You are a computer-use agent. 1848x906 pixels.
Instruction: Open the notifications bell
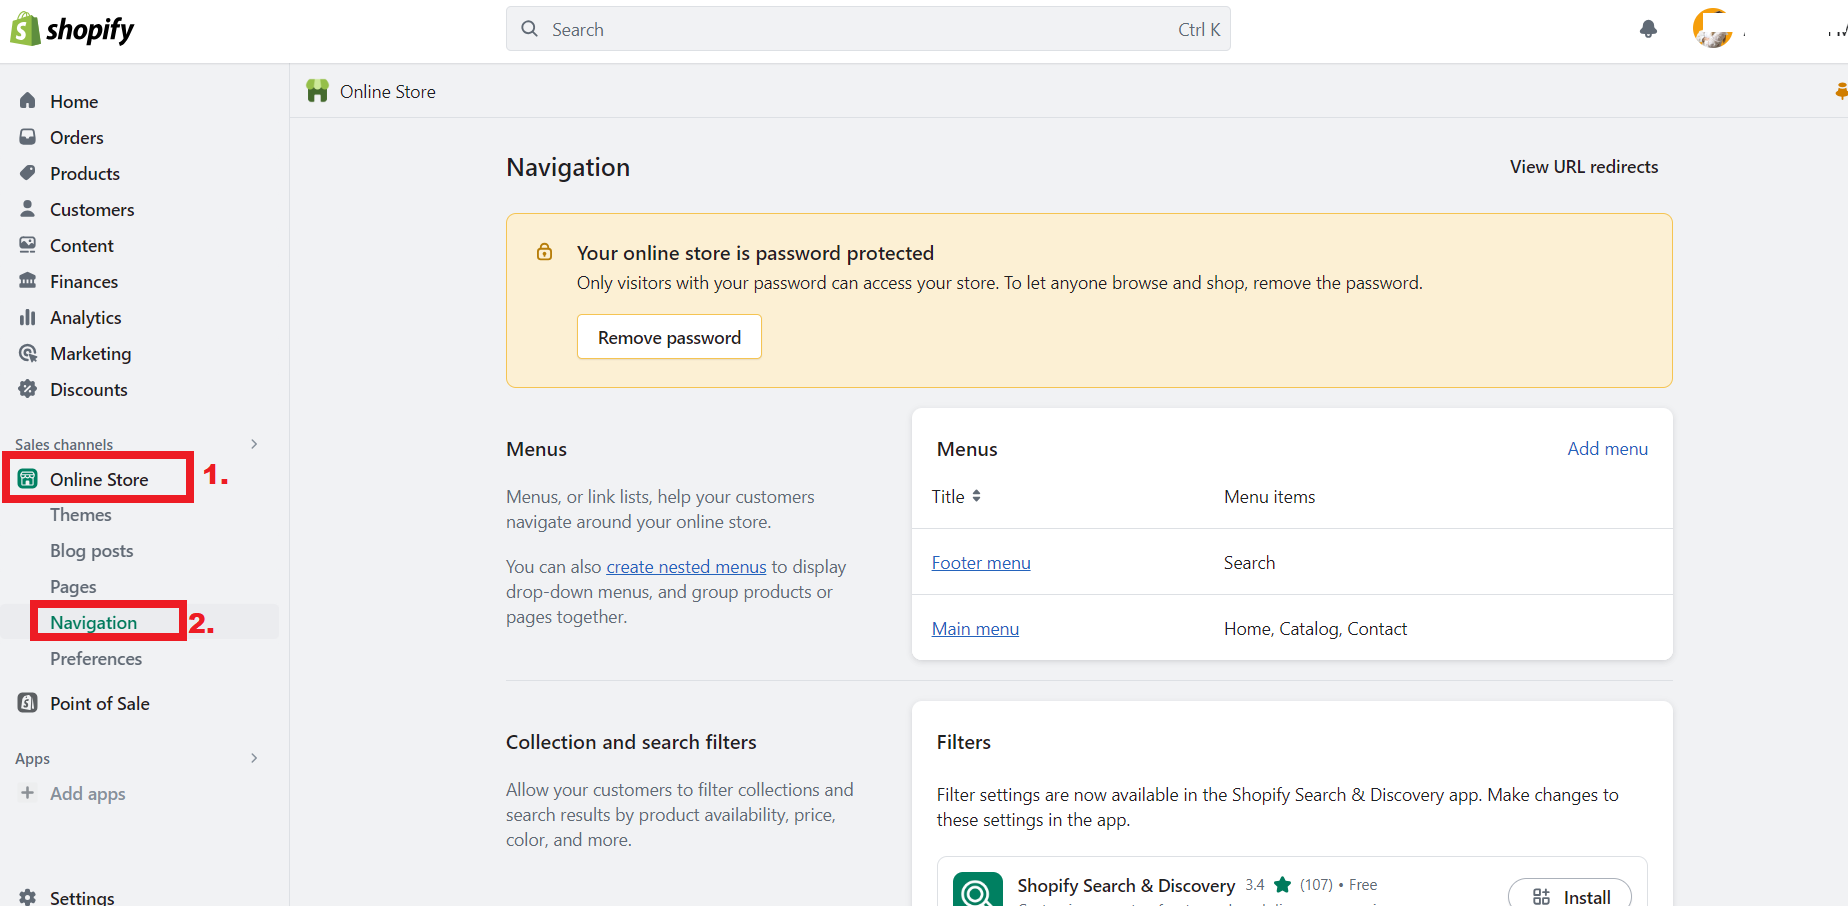tap(1649, 29)
